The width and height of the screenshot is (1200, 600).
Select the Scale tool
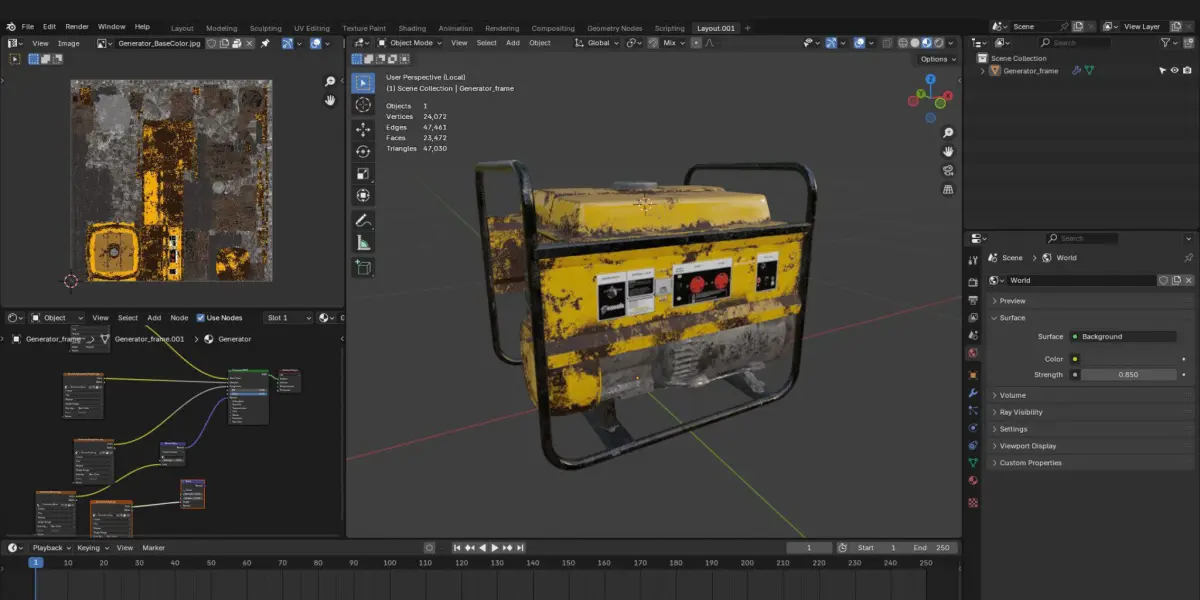(363, 173)
